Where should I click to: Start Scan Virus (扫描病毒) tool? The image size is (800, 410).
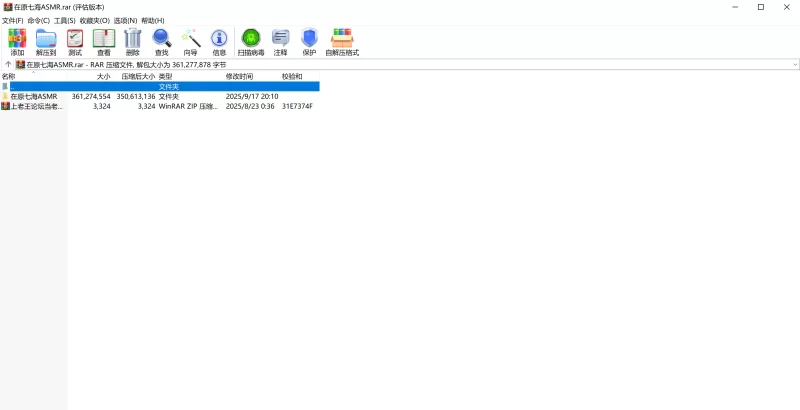click(x=251, y=42)
